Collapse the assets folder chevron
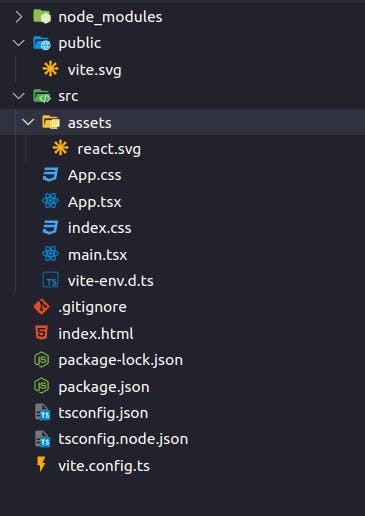 28,122
